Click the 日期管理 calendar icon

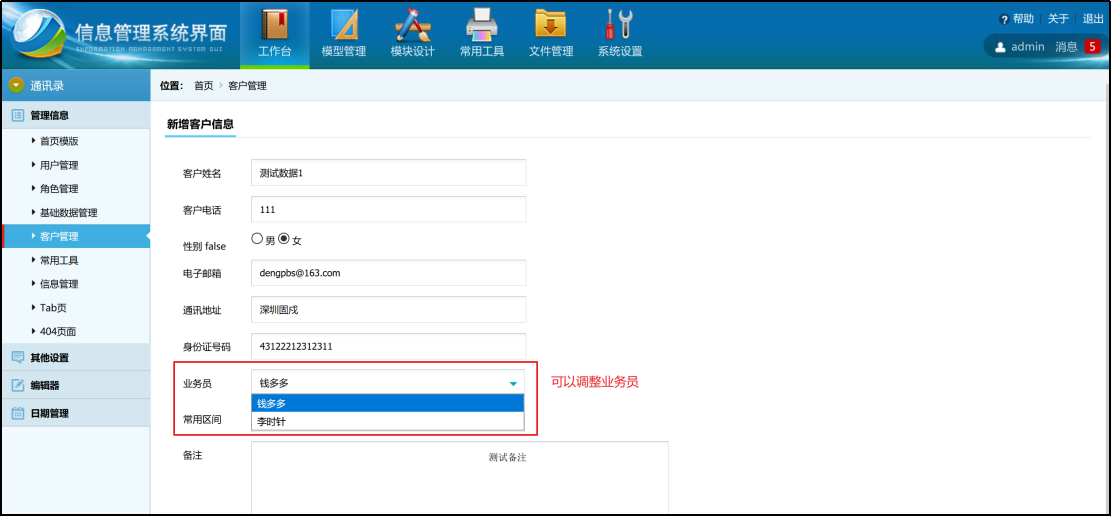[x=18, y=413]
